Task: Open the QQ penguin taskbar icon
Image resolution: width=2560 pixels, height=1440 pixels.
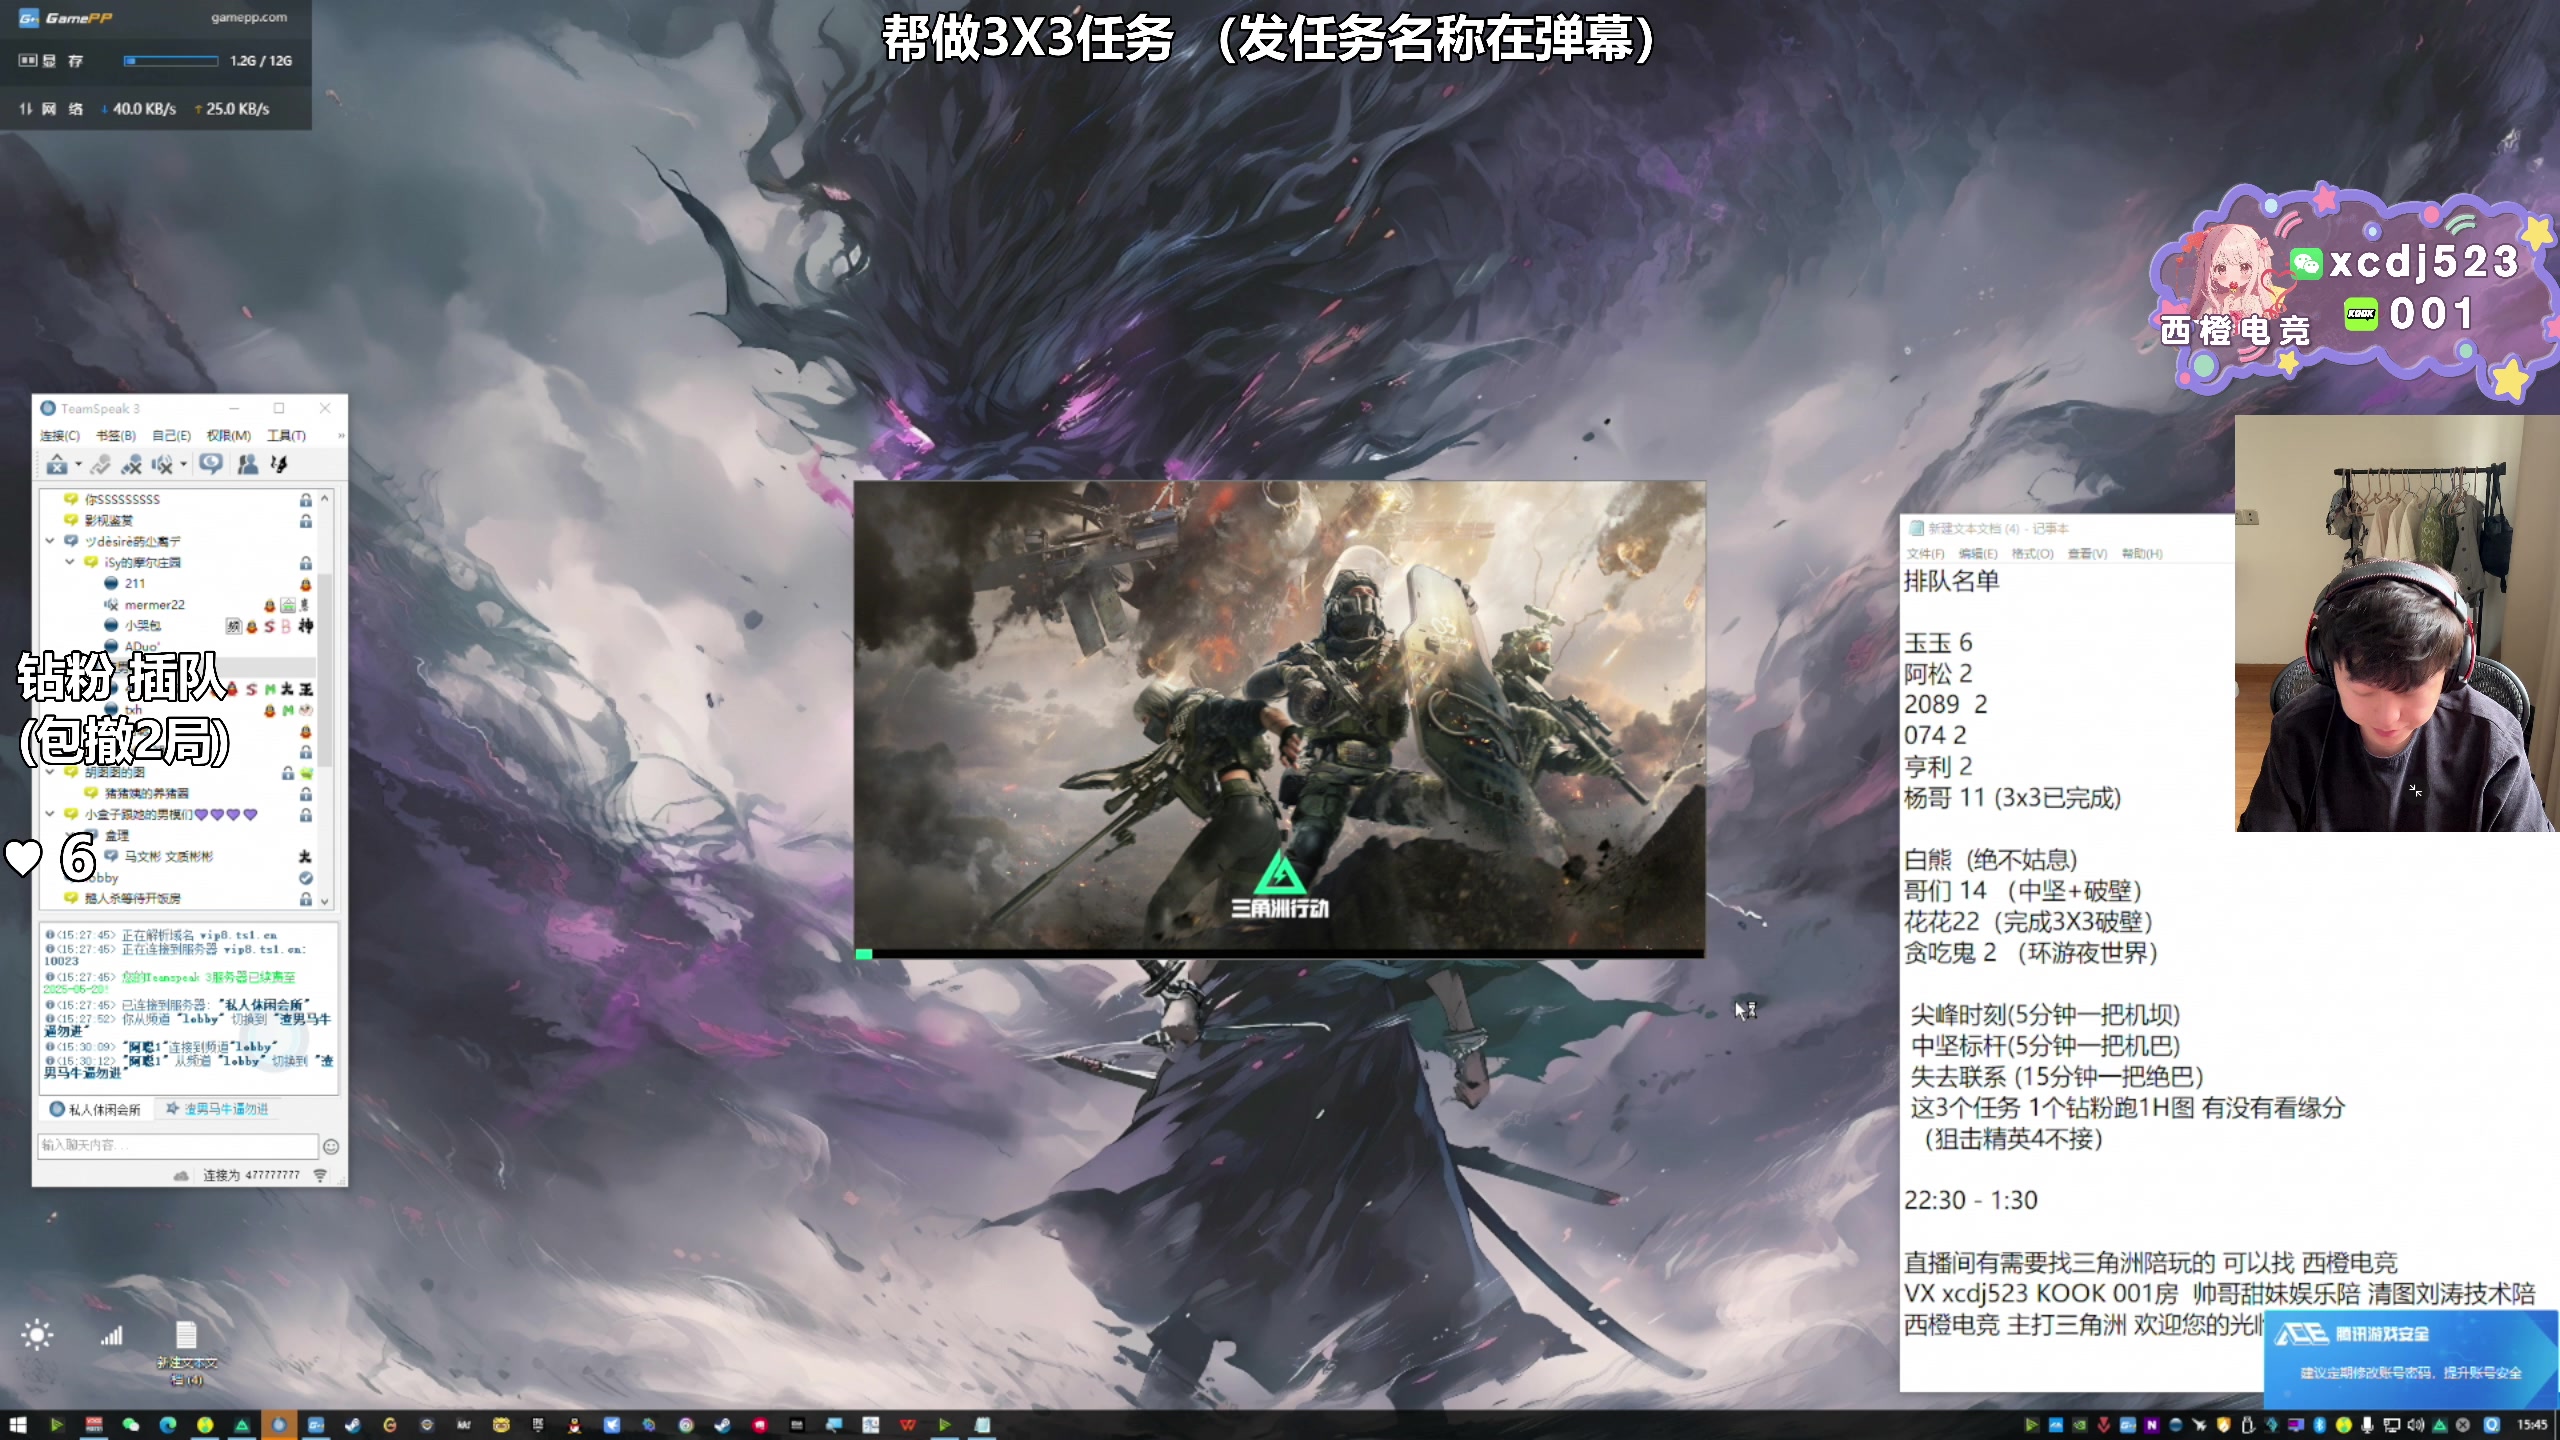Action: coord(575,1425)
